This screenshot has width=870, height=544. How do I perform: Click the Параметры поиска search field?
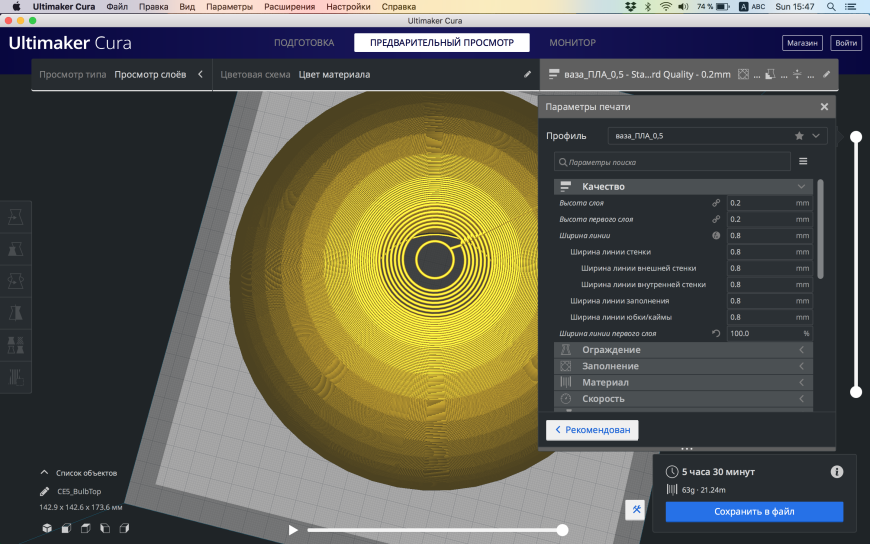(672, 162)
